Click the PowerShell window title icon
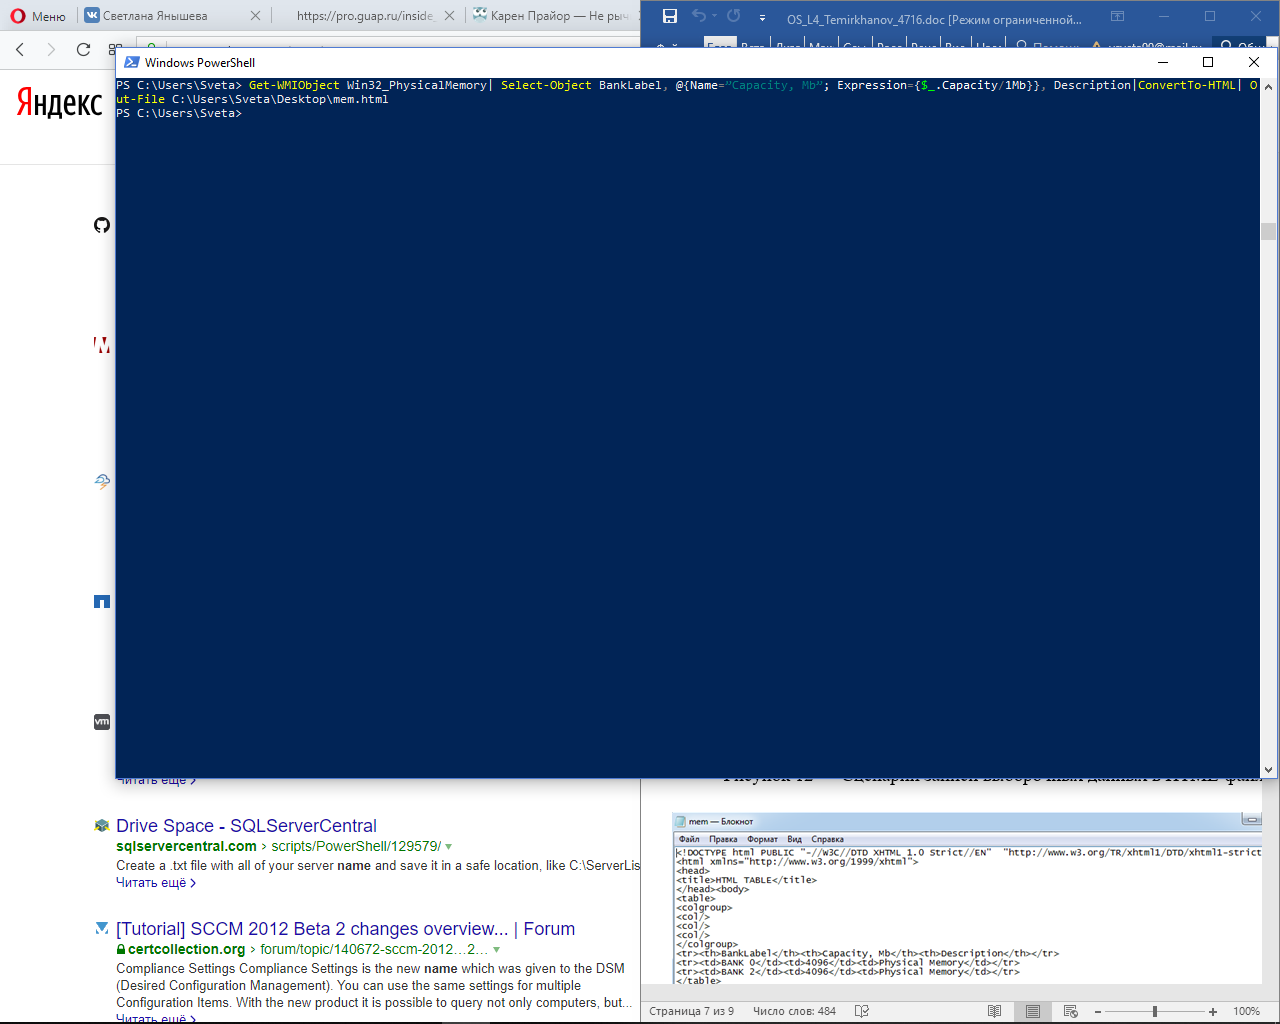This screenshot has width=1280, height=1024. click(131, 62)
